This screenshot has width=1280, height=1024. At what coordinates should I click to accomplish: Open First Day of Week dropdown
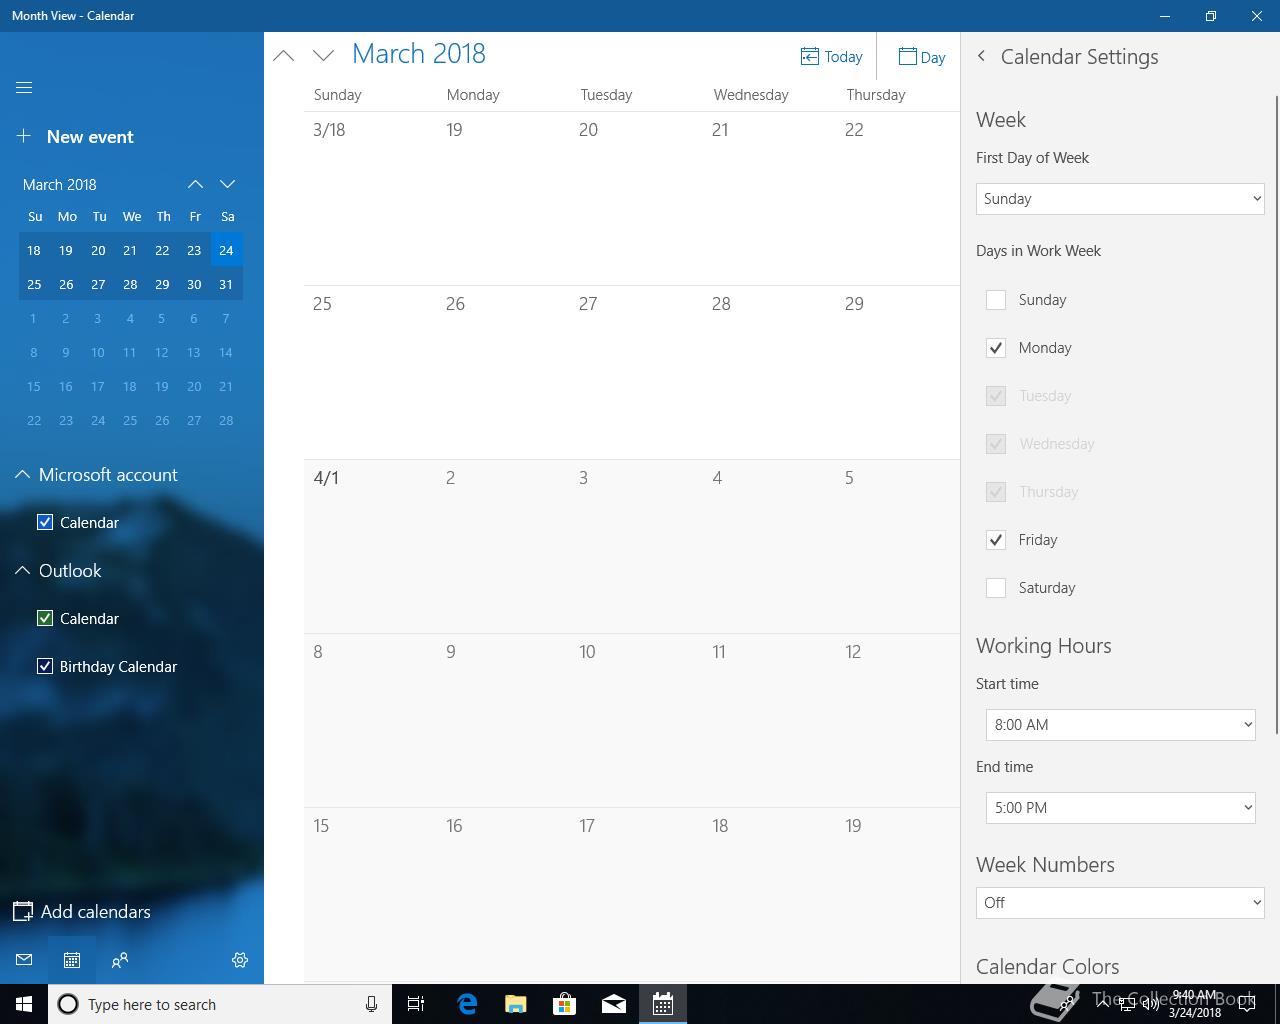(x=1120, y=199)
